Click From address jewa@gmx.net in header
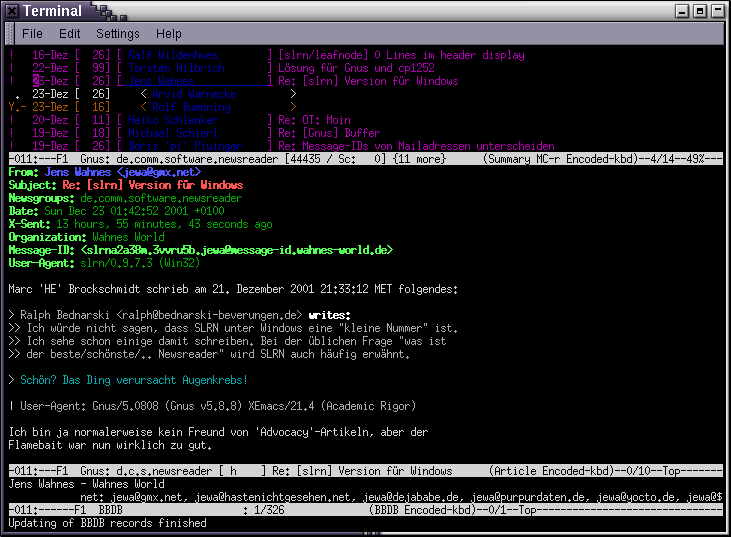 click(x=159, y=172)
